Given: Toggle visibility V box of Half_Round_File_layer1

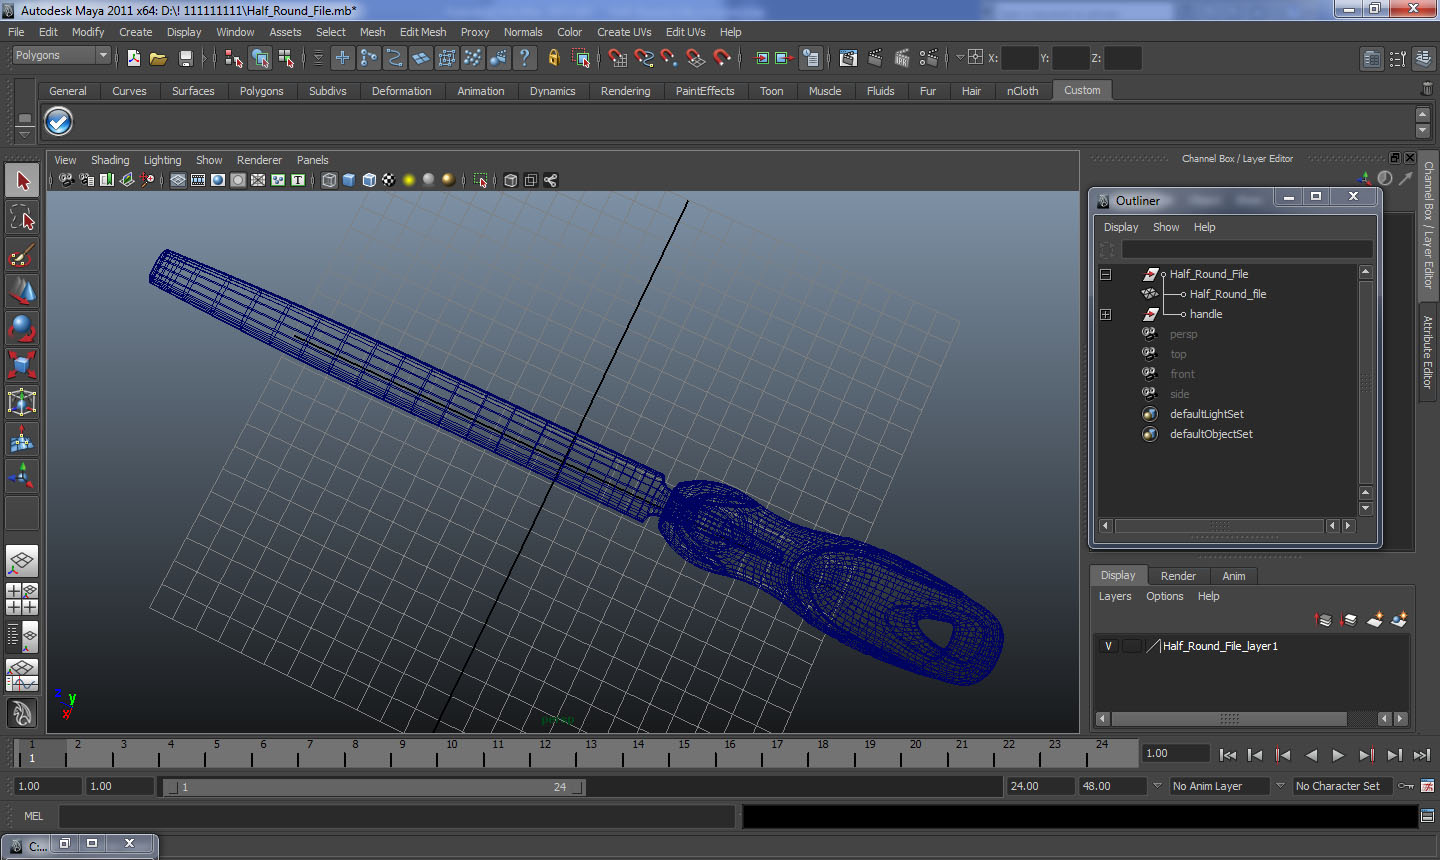Looking at the screenshot, I should [1108, 646].
